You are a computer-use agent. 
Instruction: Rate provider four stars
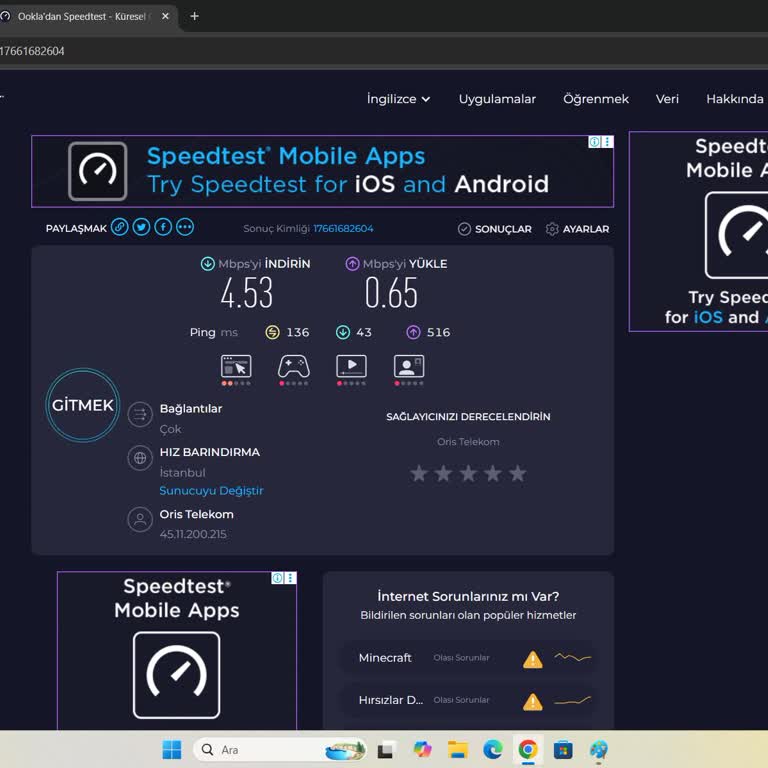click(x=493, y=473)
